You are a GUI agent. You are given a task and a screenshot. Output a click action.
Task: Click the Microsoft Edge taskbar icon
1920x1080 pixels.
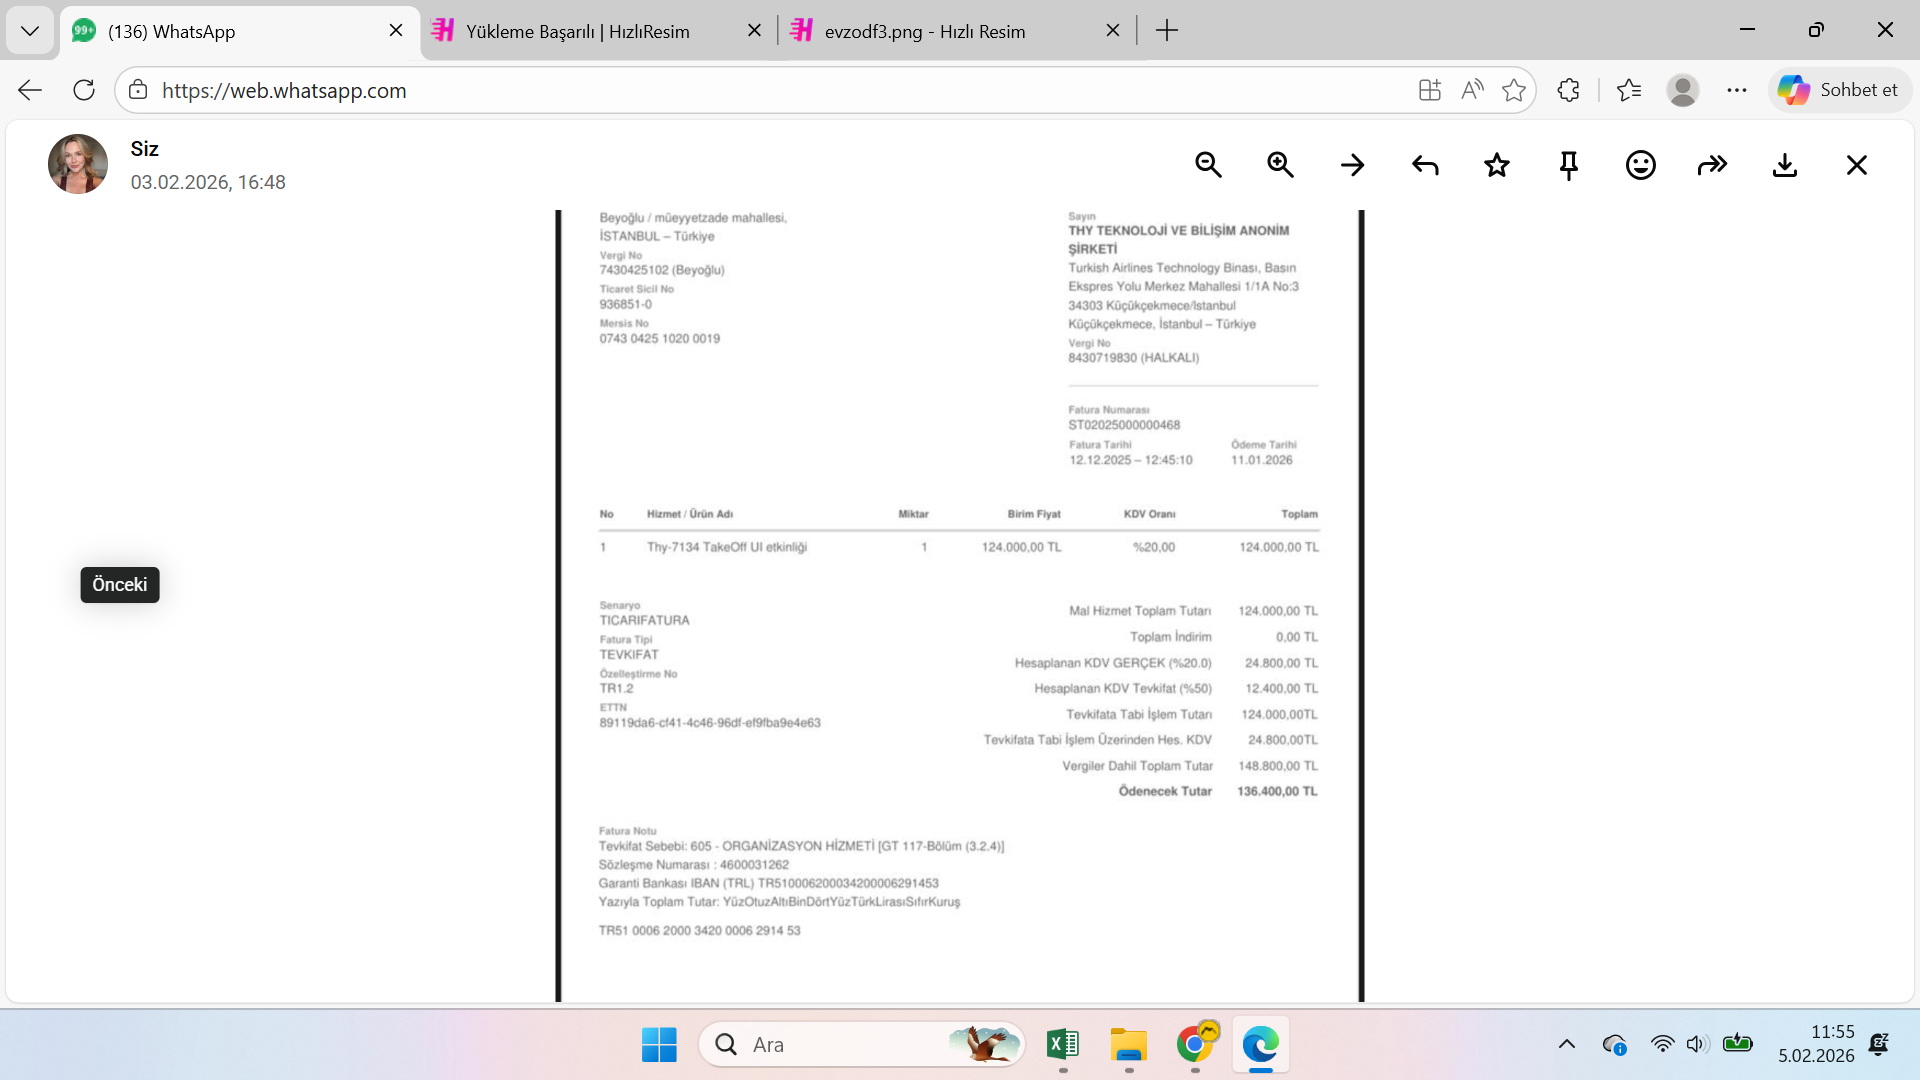(x=1261, y=1045)
